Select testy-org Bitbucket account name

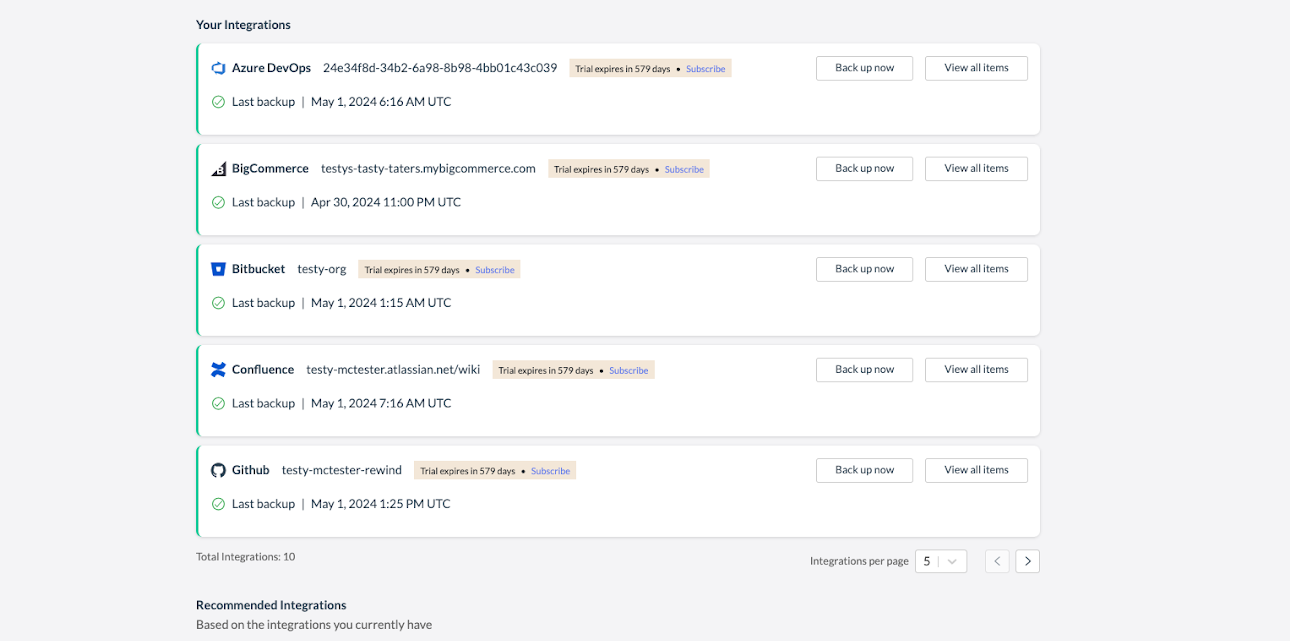[322, 269]
